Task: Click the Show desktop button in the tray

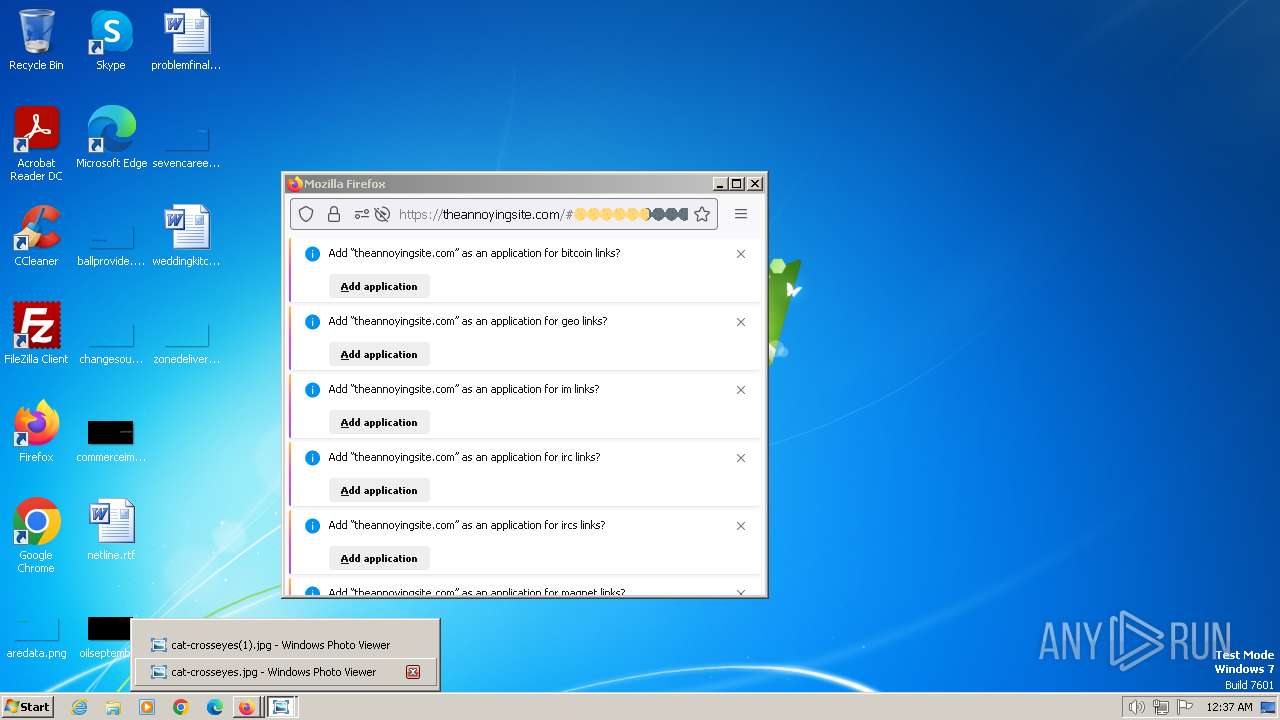Action: pos(1269,707)
